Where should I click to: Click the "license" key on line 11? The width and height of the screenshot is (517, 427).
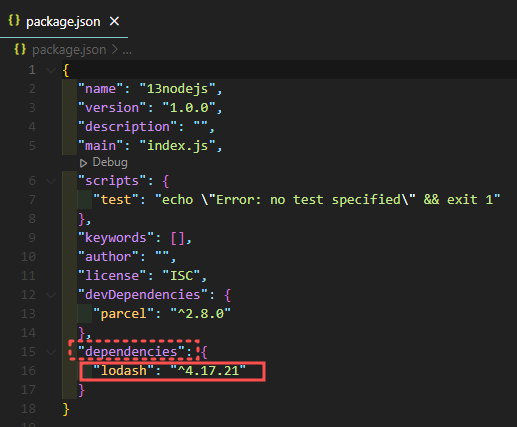tap(112, 276)
